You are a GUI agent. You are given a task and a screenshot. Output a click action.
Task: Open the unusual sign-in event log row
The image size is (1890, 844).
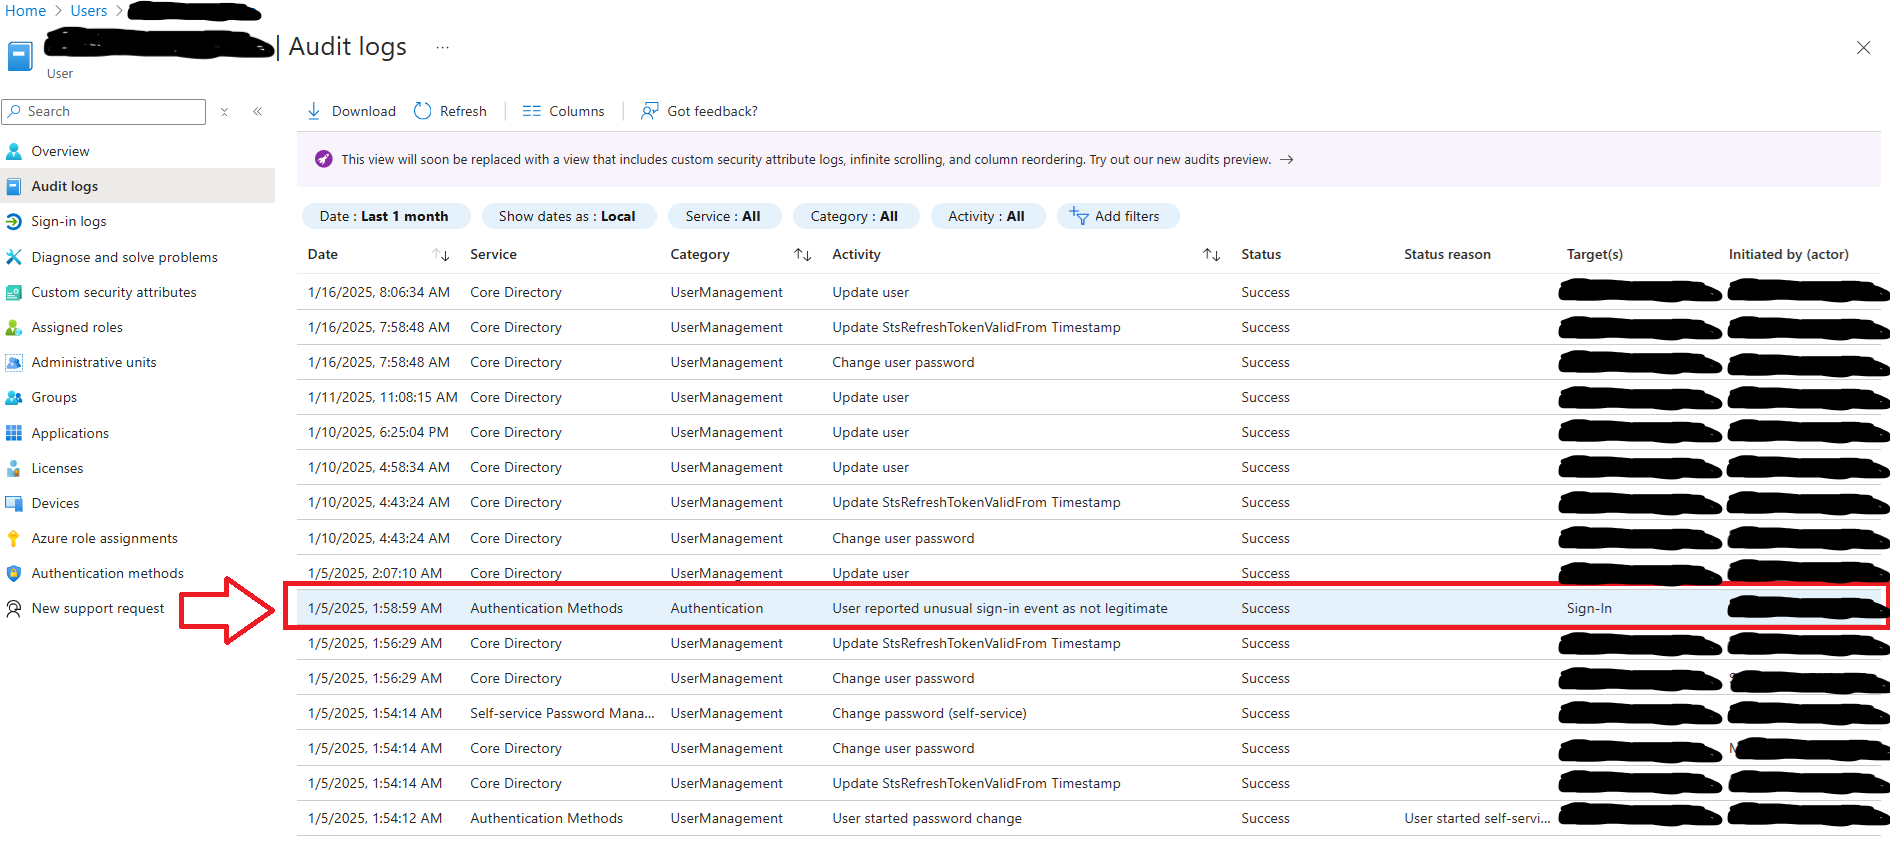pos(999,609)
